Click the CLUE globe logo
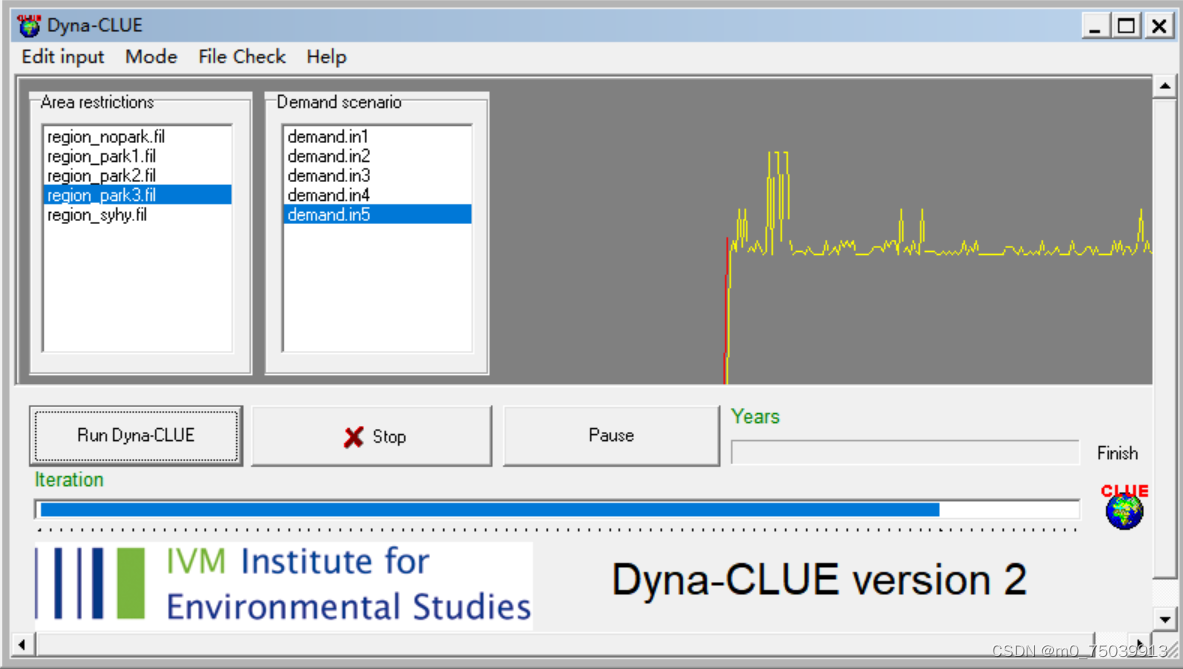 pos(1123,510)
